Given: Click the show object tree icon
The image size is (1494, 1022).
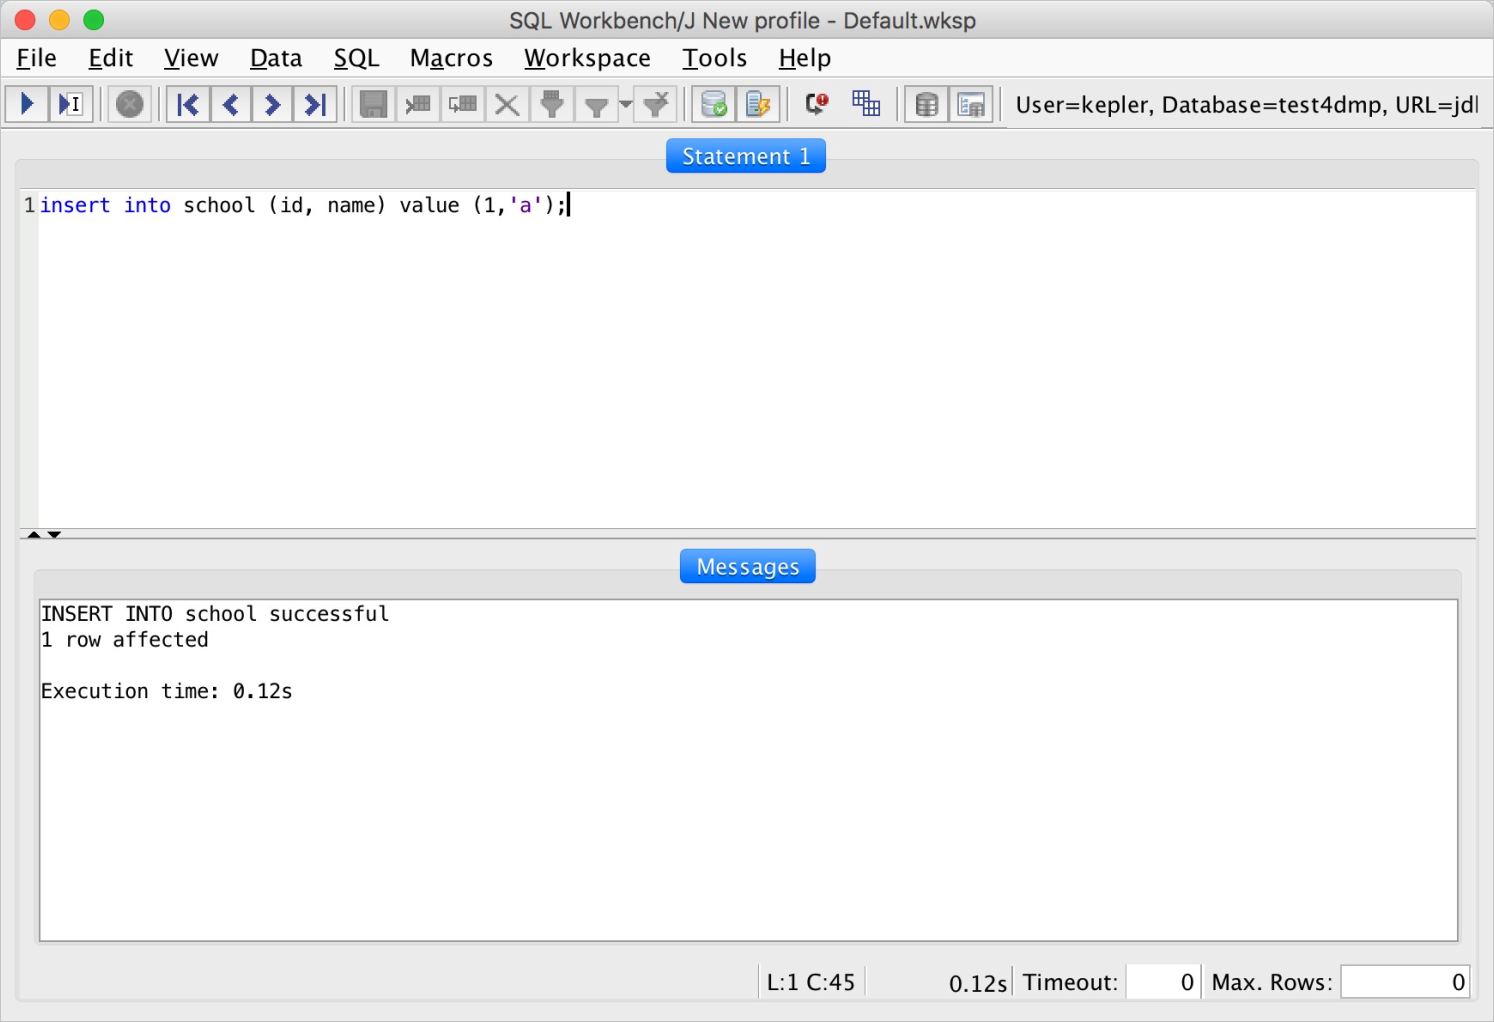Looking at the screenshot, I should (x=971, y=104).
